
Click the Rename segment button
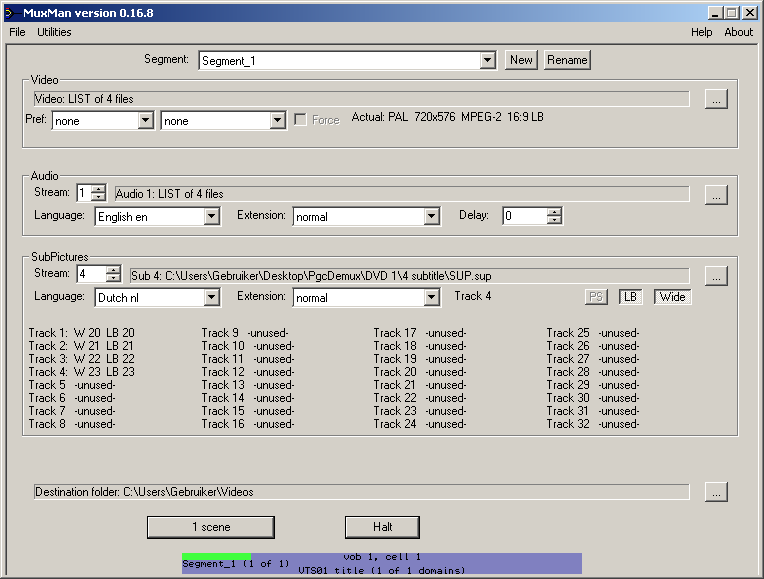pos(567,60)
